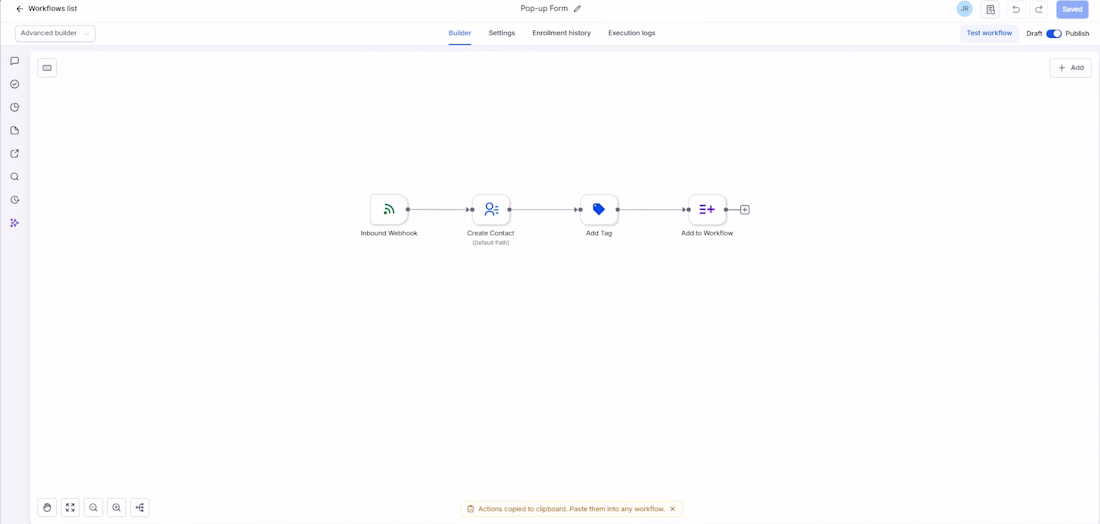
Task: Click the (Default Path) label
Action: (491, 243)
